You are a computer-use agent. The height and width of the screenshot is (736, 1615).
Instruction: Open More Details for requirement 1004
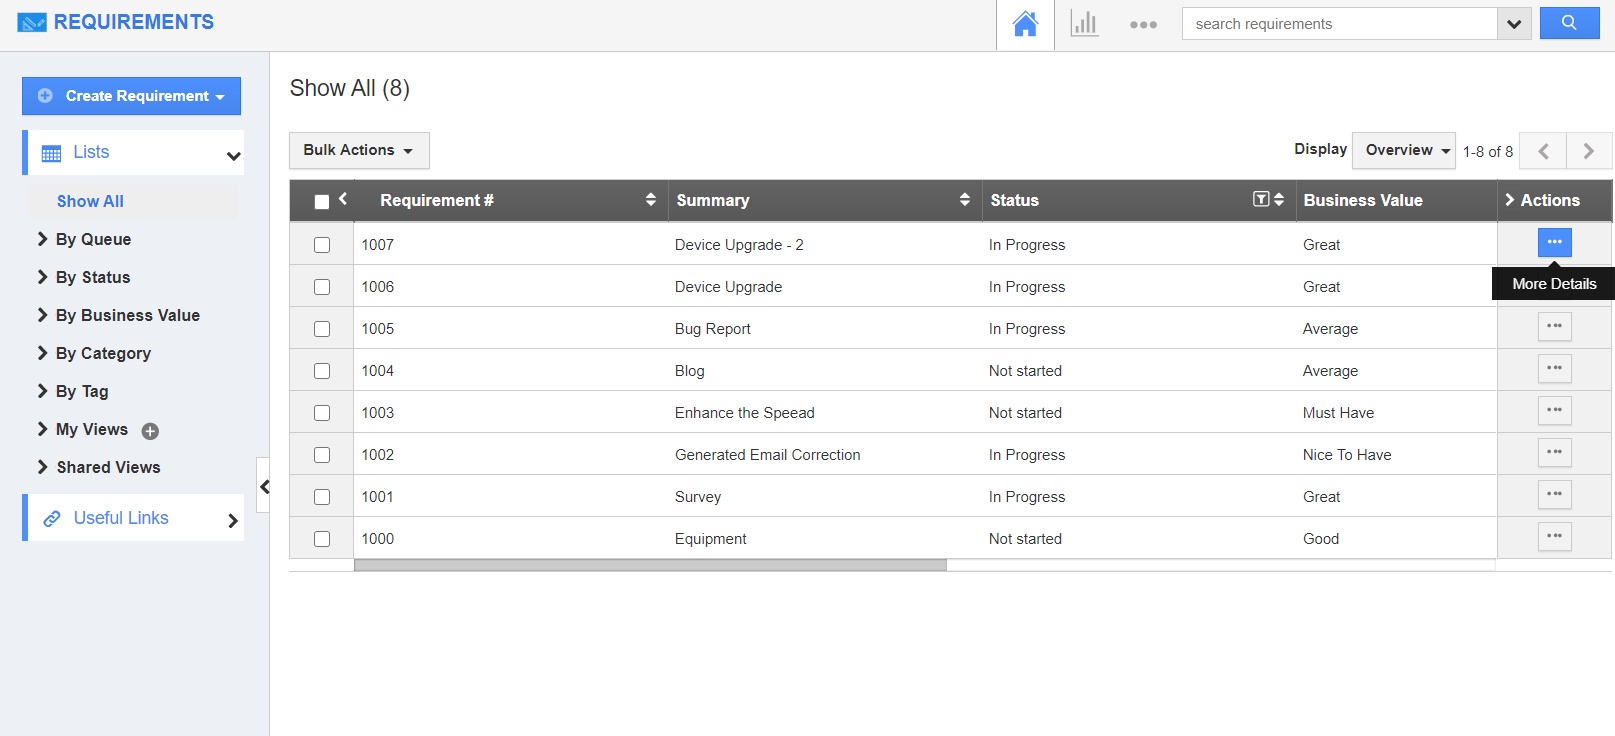click(1554, 368)
